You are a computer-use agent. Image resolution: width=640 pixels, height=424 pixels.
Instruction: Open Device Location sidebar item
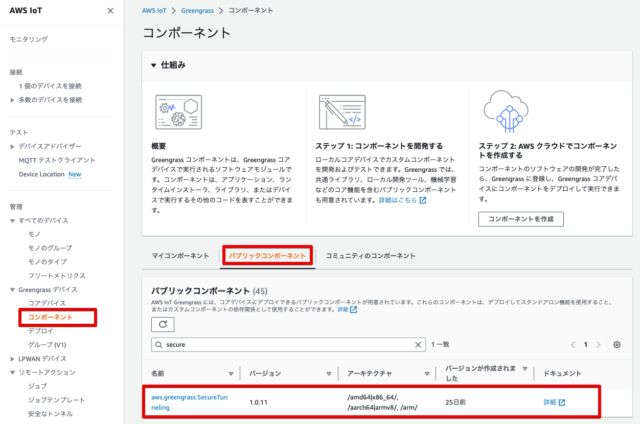click(42, 174)
